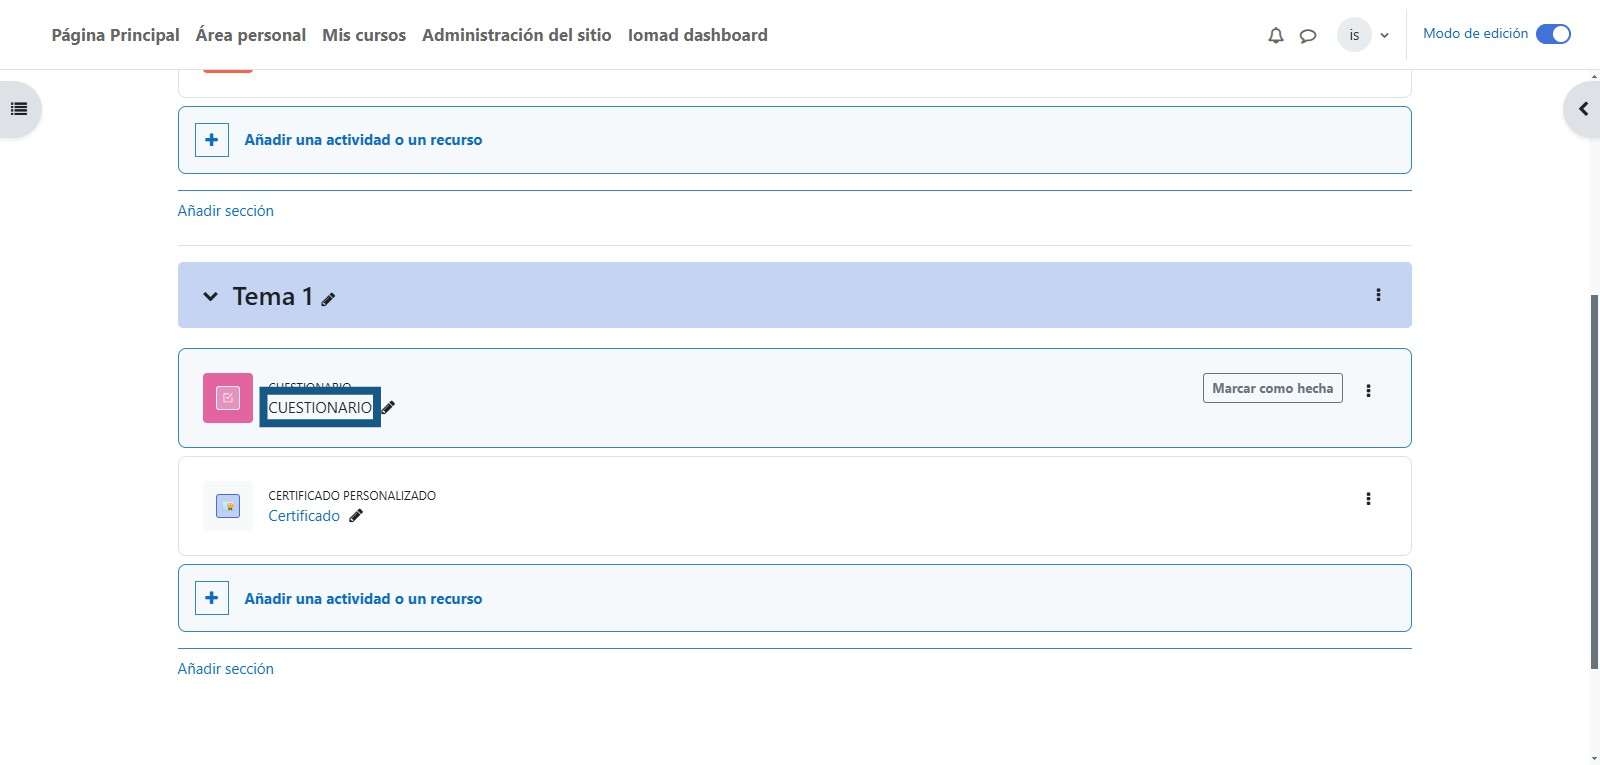Open the notifications bell icon

click(x=1275, y=35)
